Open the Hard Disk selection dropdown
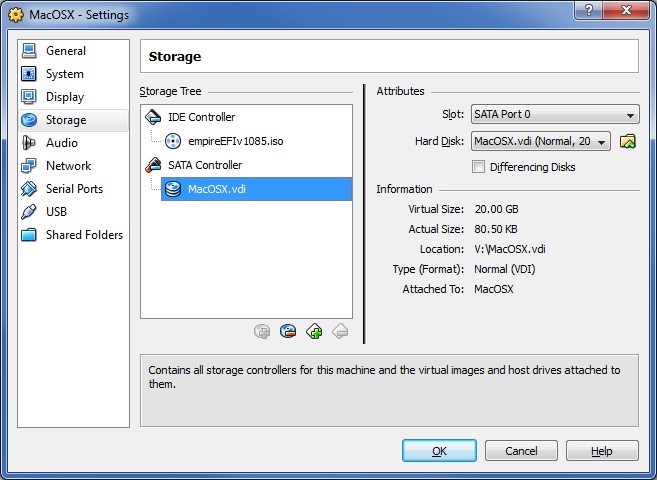Screen dimensions: 657x480 541,141
